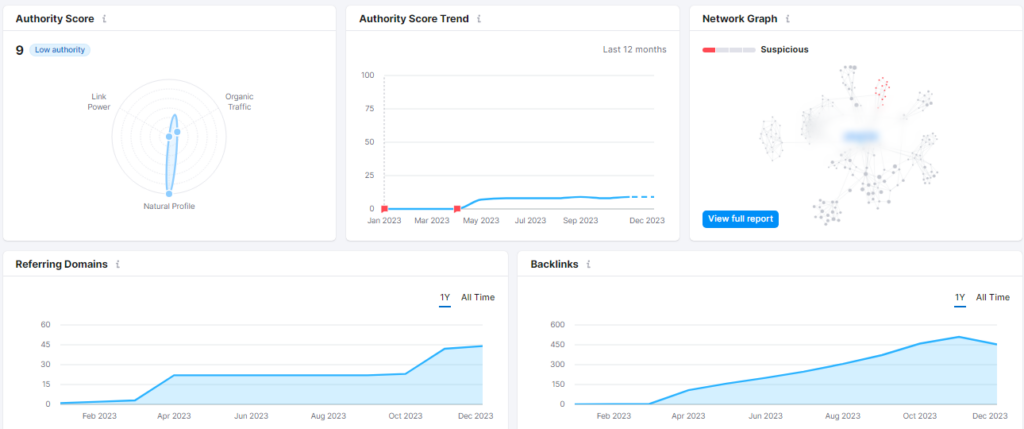
Task: Click the Referring Domains panel title
Action: pyautogui.click(x=61, y=264)
